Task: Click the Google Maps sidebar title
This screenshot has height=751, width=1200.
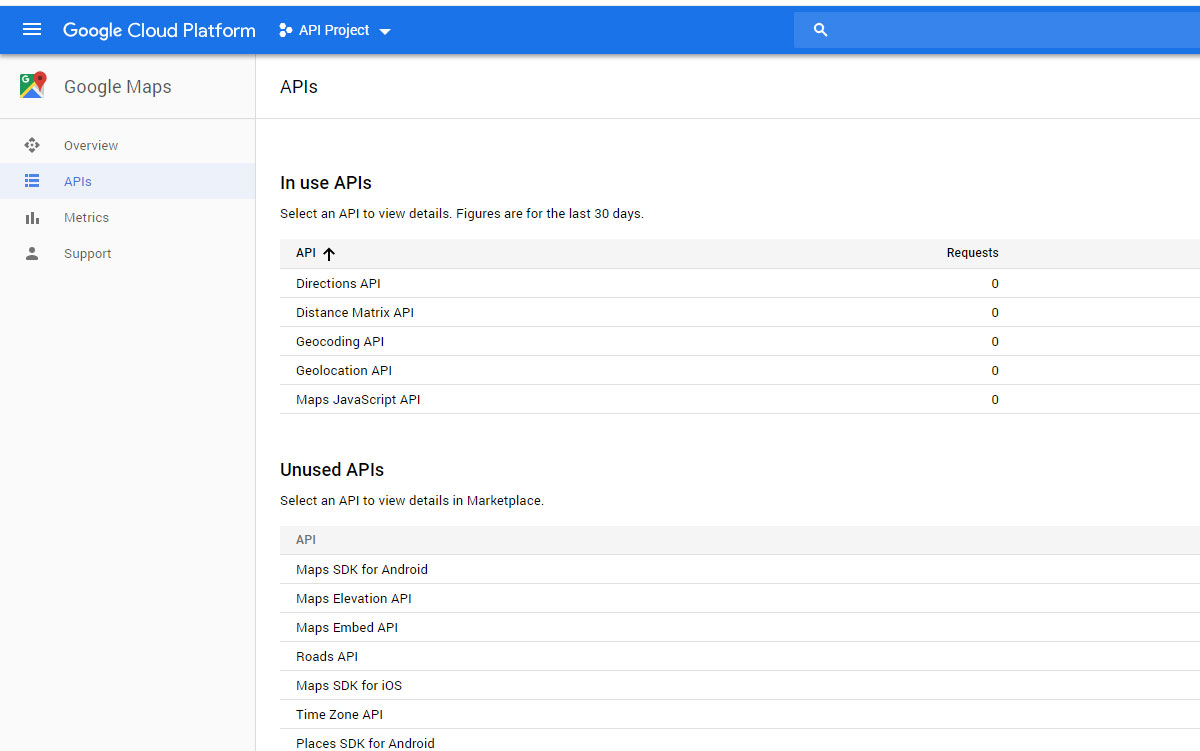Action: click(118, 87)
